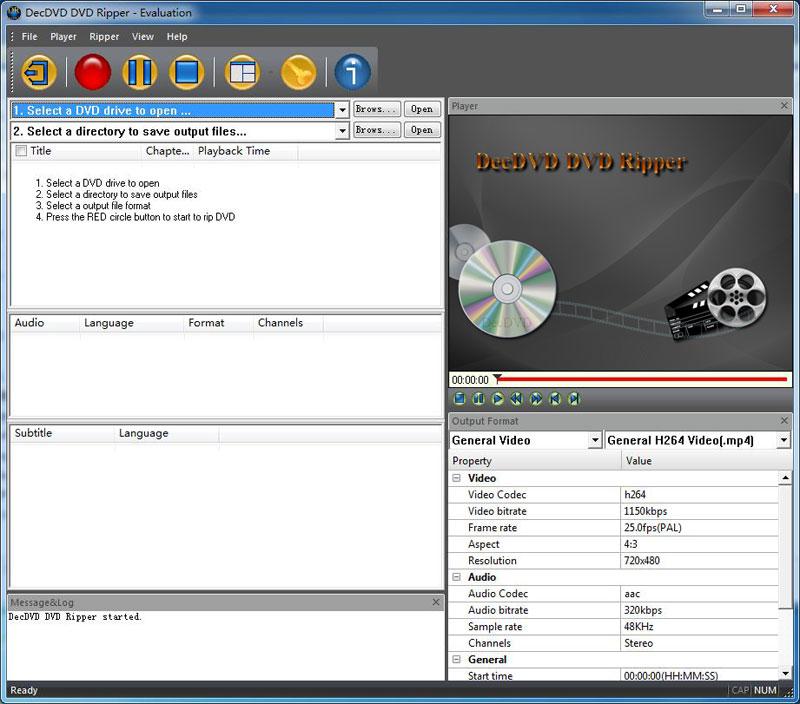Pause ripping with the toolbar pause icon

pos(139,72)
